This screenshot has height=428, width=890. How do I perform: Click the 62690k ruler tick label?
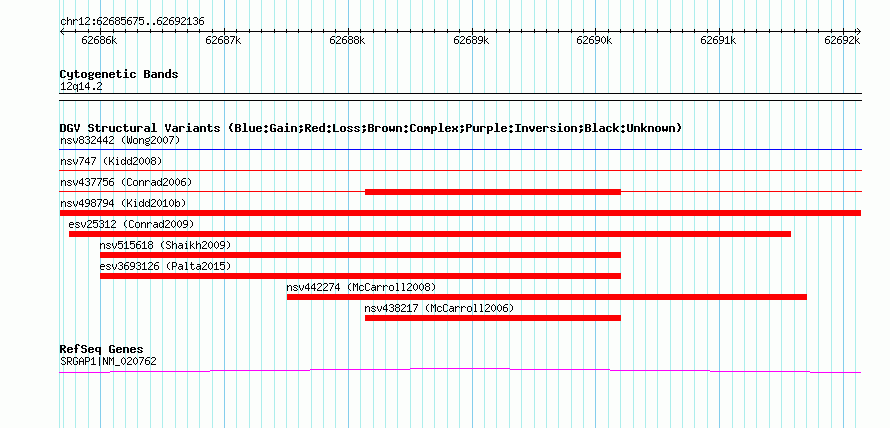(x=594, y=40)
